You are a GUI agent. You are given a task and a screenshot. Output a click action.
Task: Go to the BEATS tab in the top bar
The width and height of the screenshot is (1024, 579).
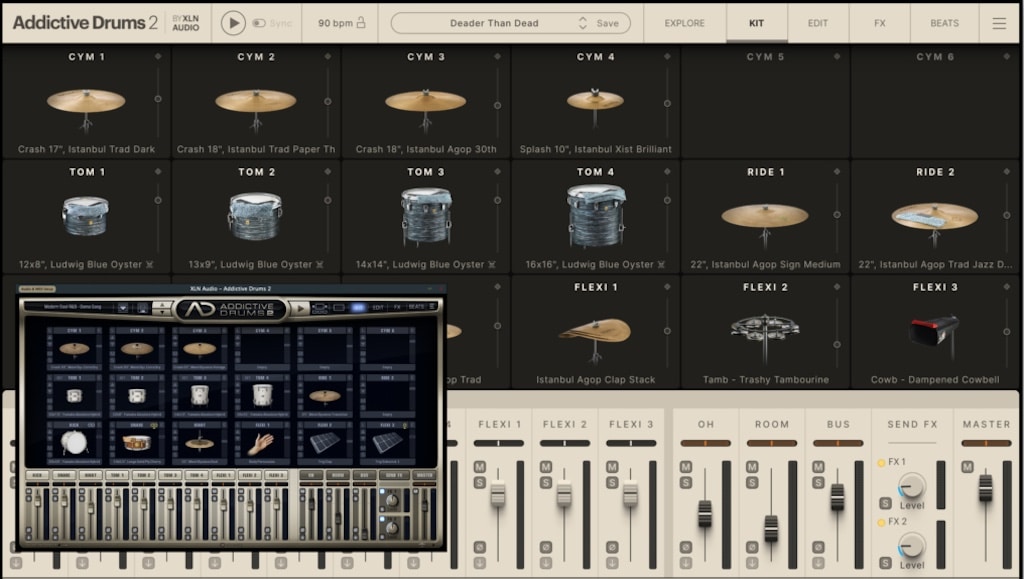pyautogui.click(x=944, y=23)
